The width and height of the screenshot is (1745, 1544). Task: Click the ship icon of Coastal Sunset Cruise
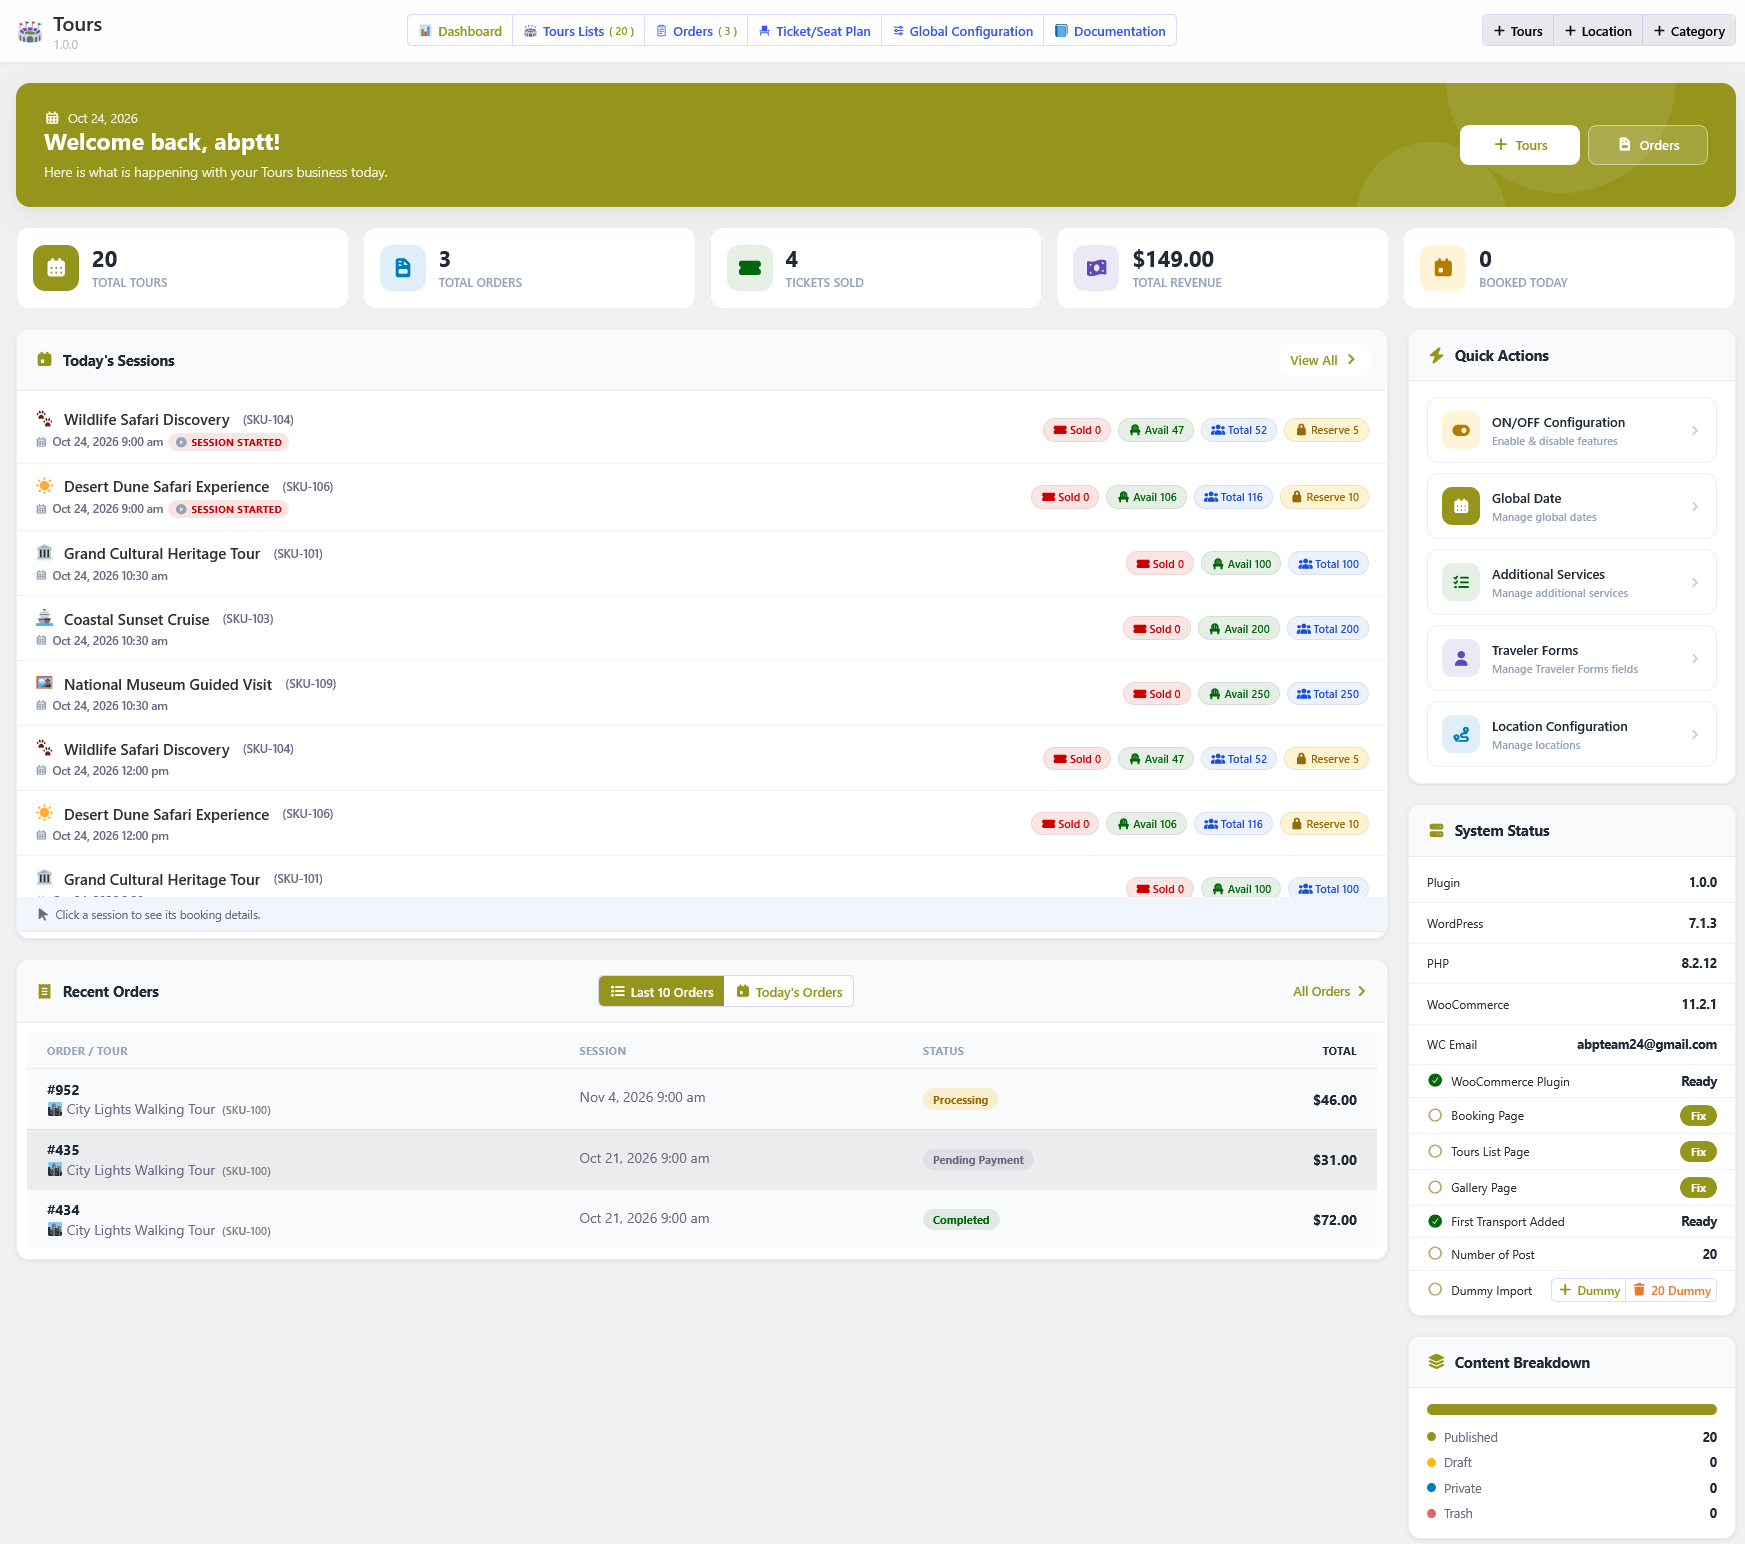pos(45,617)
